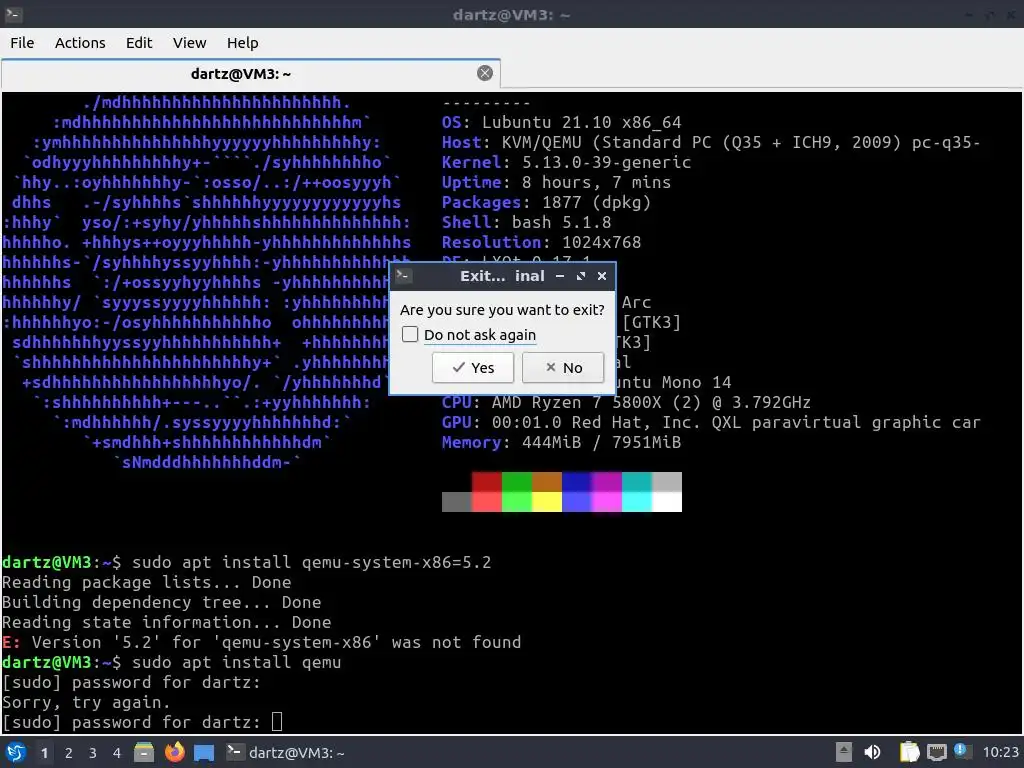Image resolution: width=1024 pixels, height=768 pixels.
Task: Open the Help menu
Action: coord(242,42)
